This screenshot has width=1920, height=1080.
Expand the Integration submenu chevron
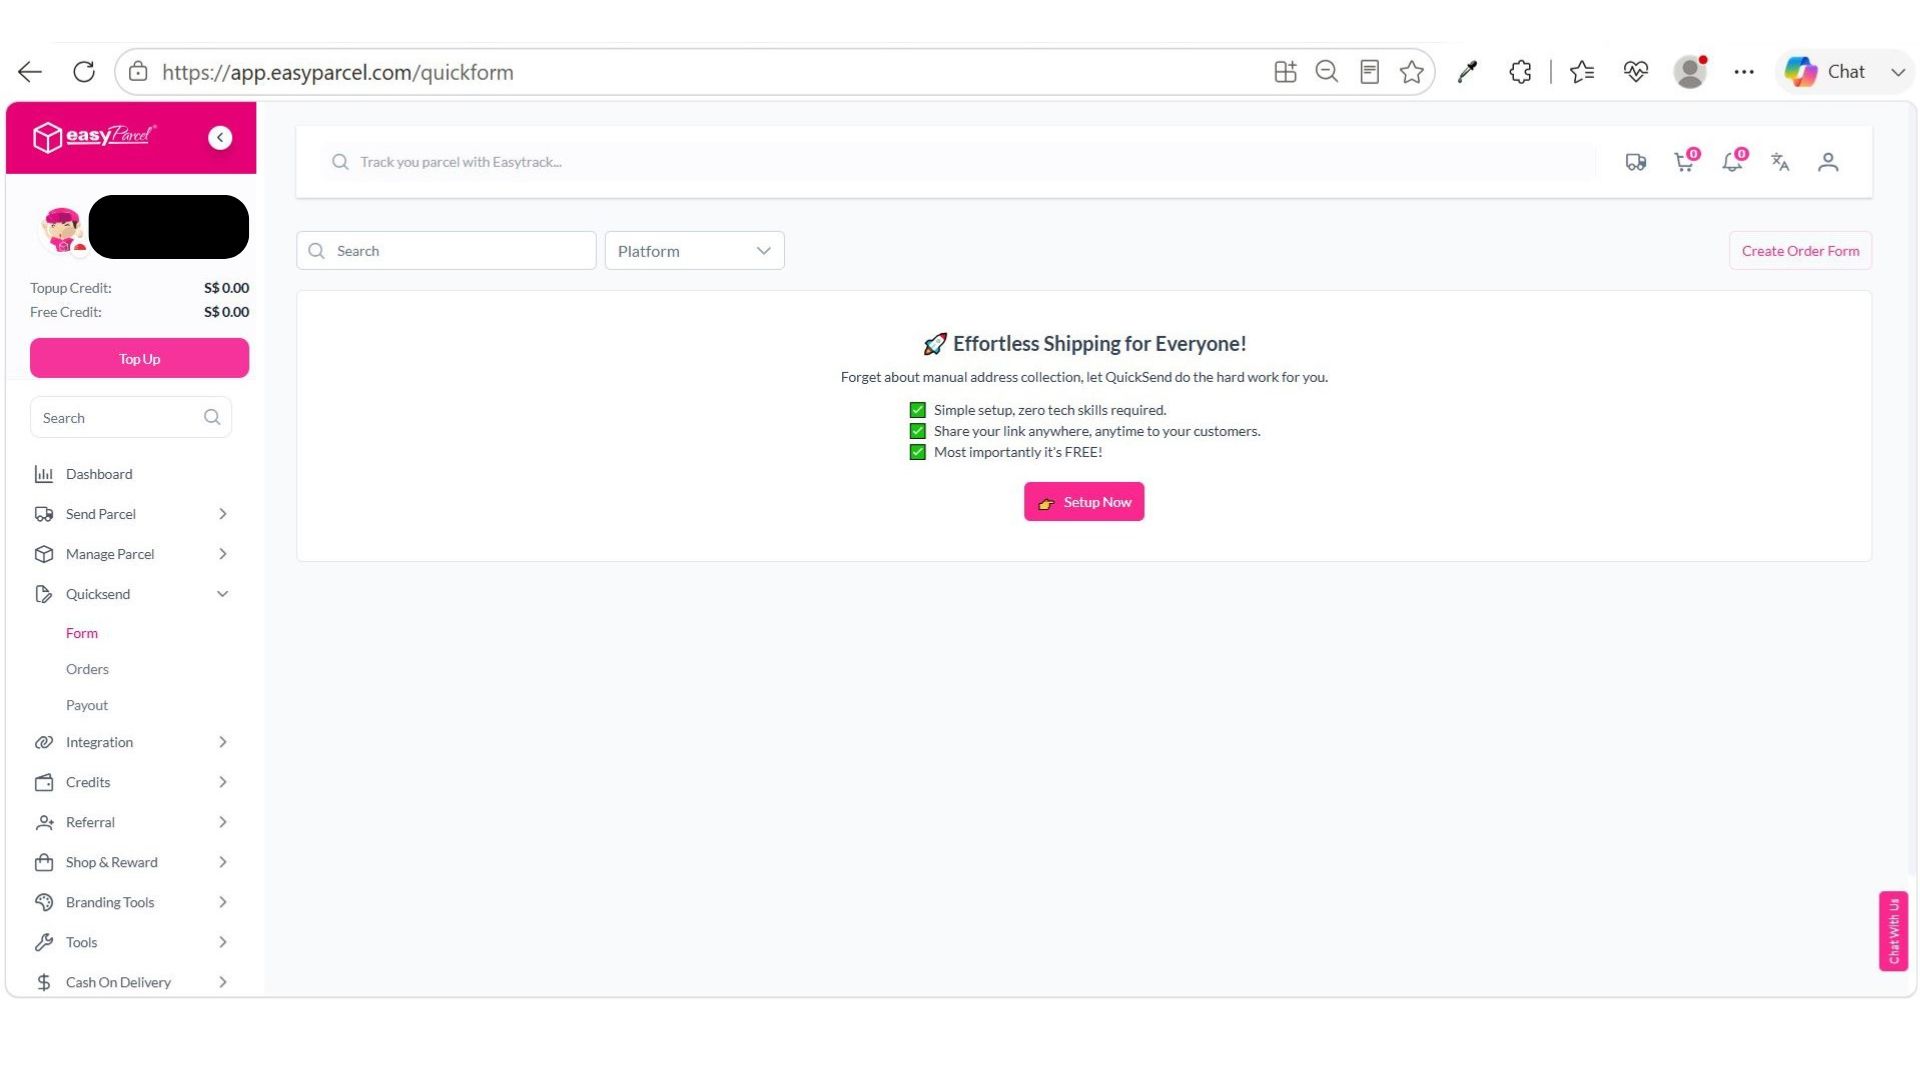pyautogui.click(x=223, y=742)
